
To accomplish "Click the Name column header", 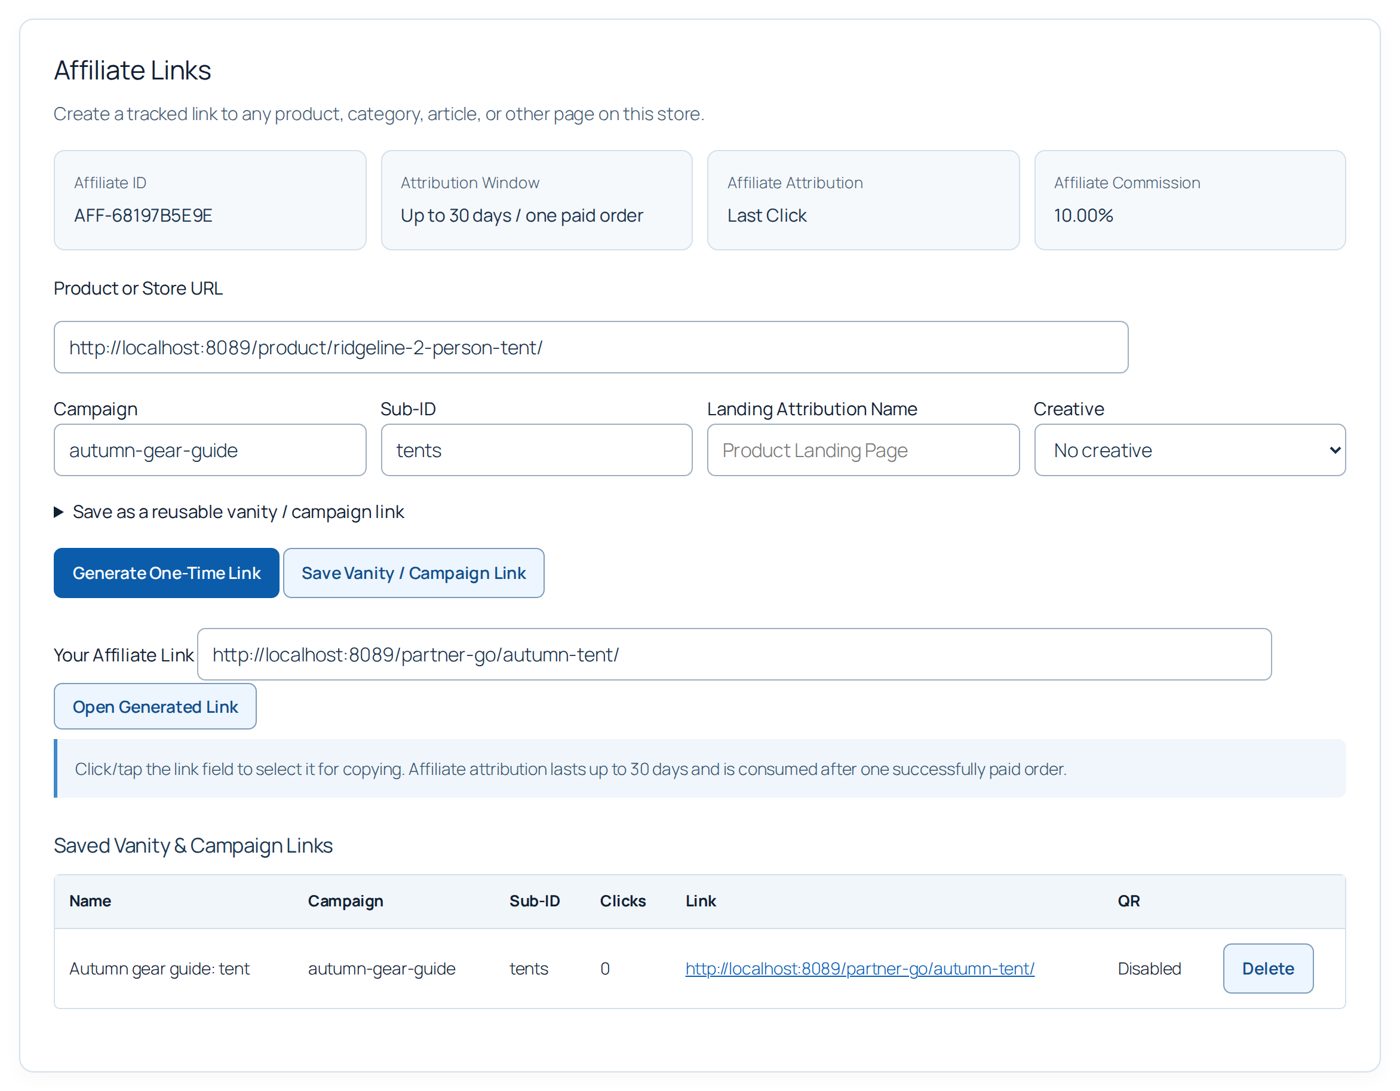I will click(90, 901).
